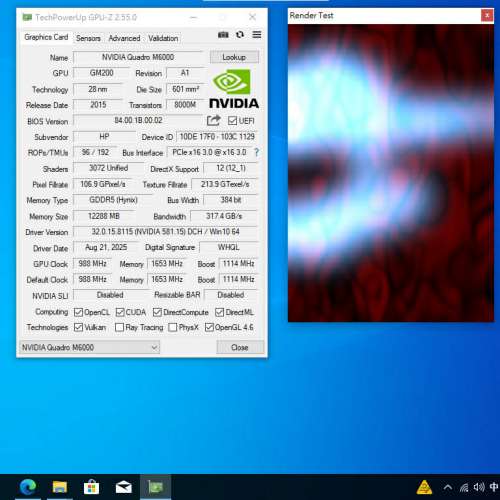
Task: Toggle the OpenCL checkbox
Action: pos(78,312)
